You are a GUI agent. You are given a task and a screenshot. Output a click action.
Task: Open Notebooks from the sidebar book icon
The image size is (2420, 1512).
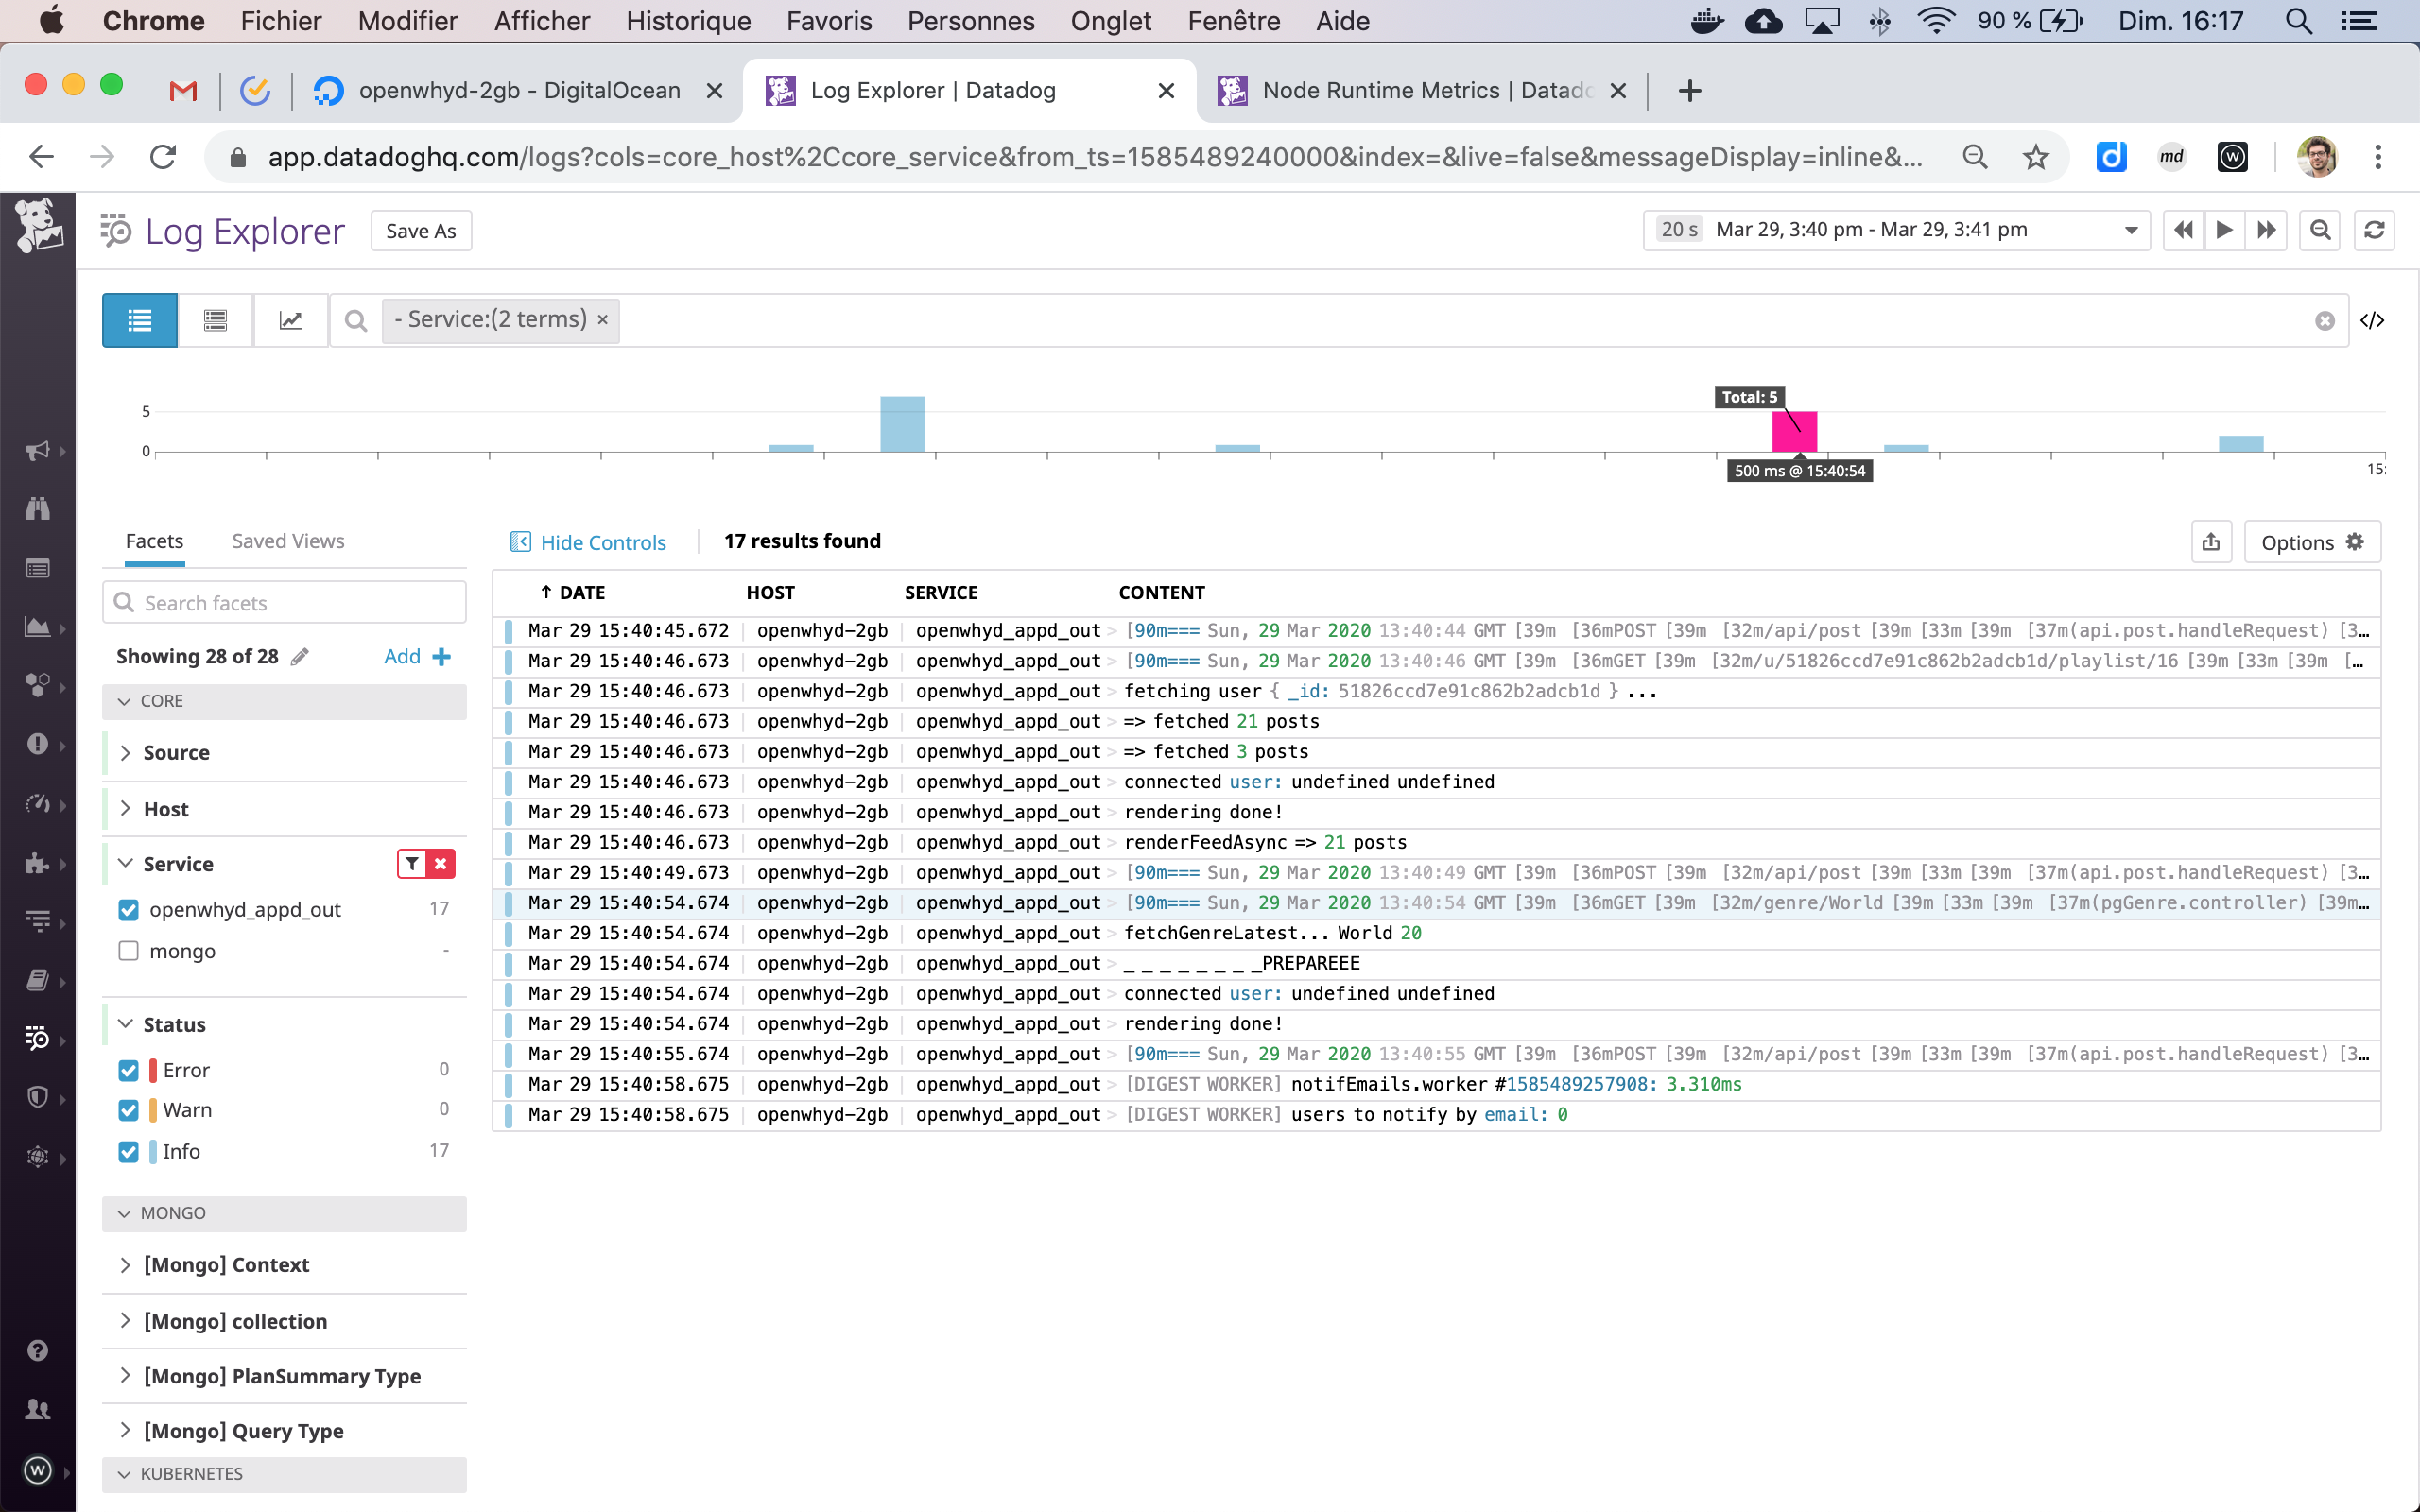pyautogui.click(x=38, y=980)
